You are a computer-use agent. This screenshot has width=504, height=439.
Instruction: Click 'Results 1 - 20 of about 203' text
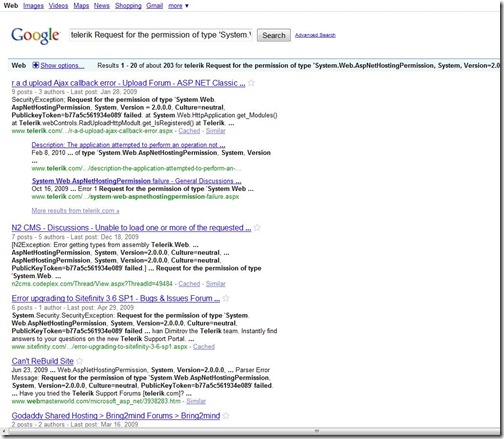pos(135,65)
